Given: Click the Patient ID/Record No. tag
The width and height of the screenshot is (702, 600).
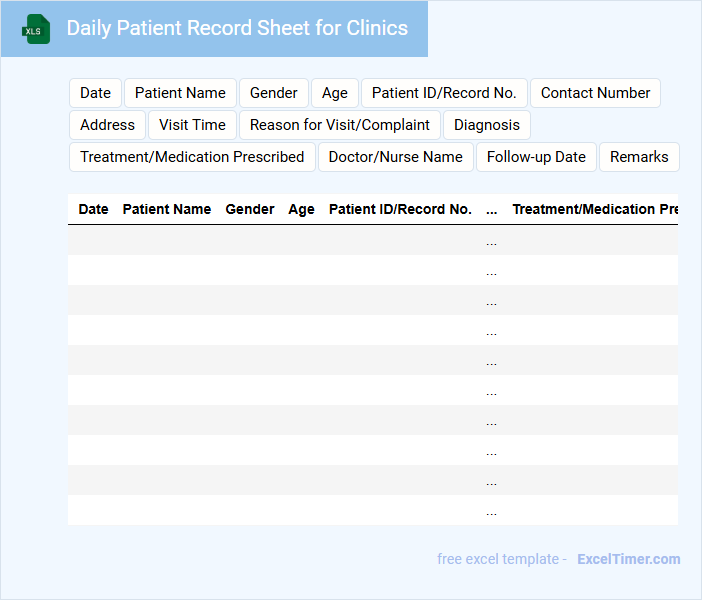Looking at the screenshot, I should pos(444,93).
